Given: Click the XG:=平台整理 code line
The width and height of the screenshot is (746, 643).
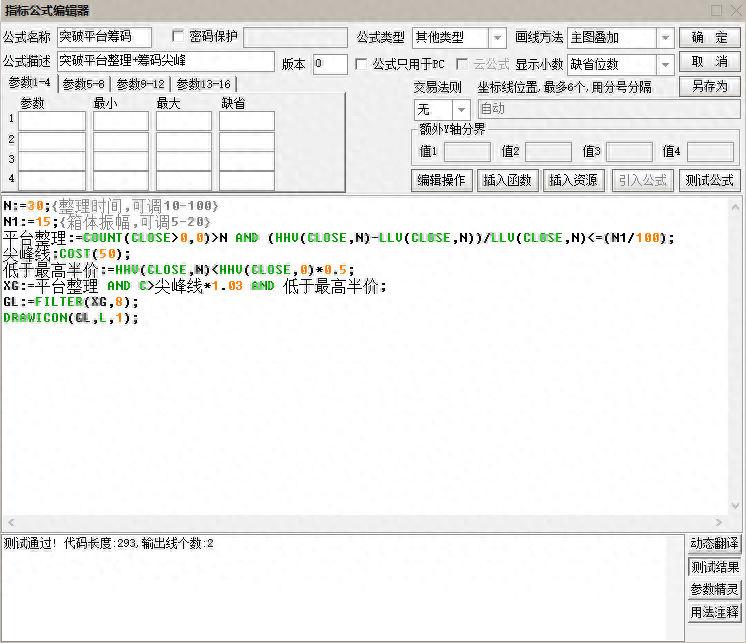Looking at the screenshot, I should 194,286.
